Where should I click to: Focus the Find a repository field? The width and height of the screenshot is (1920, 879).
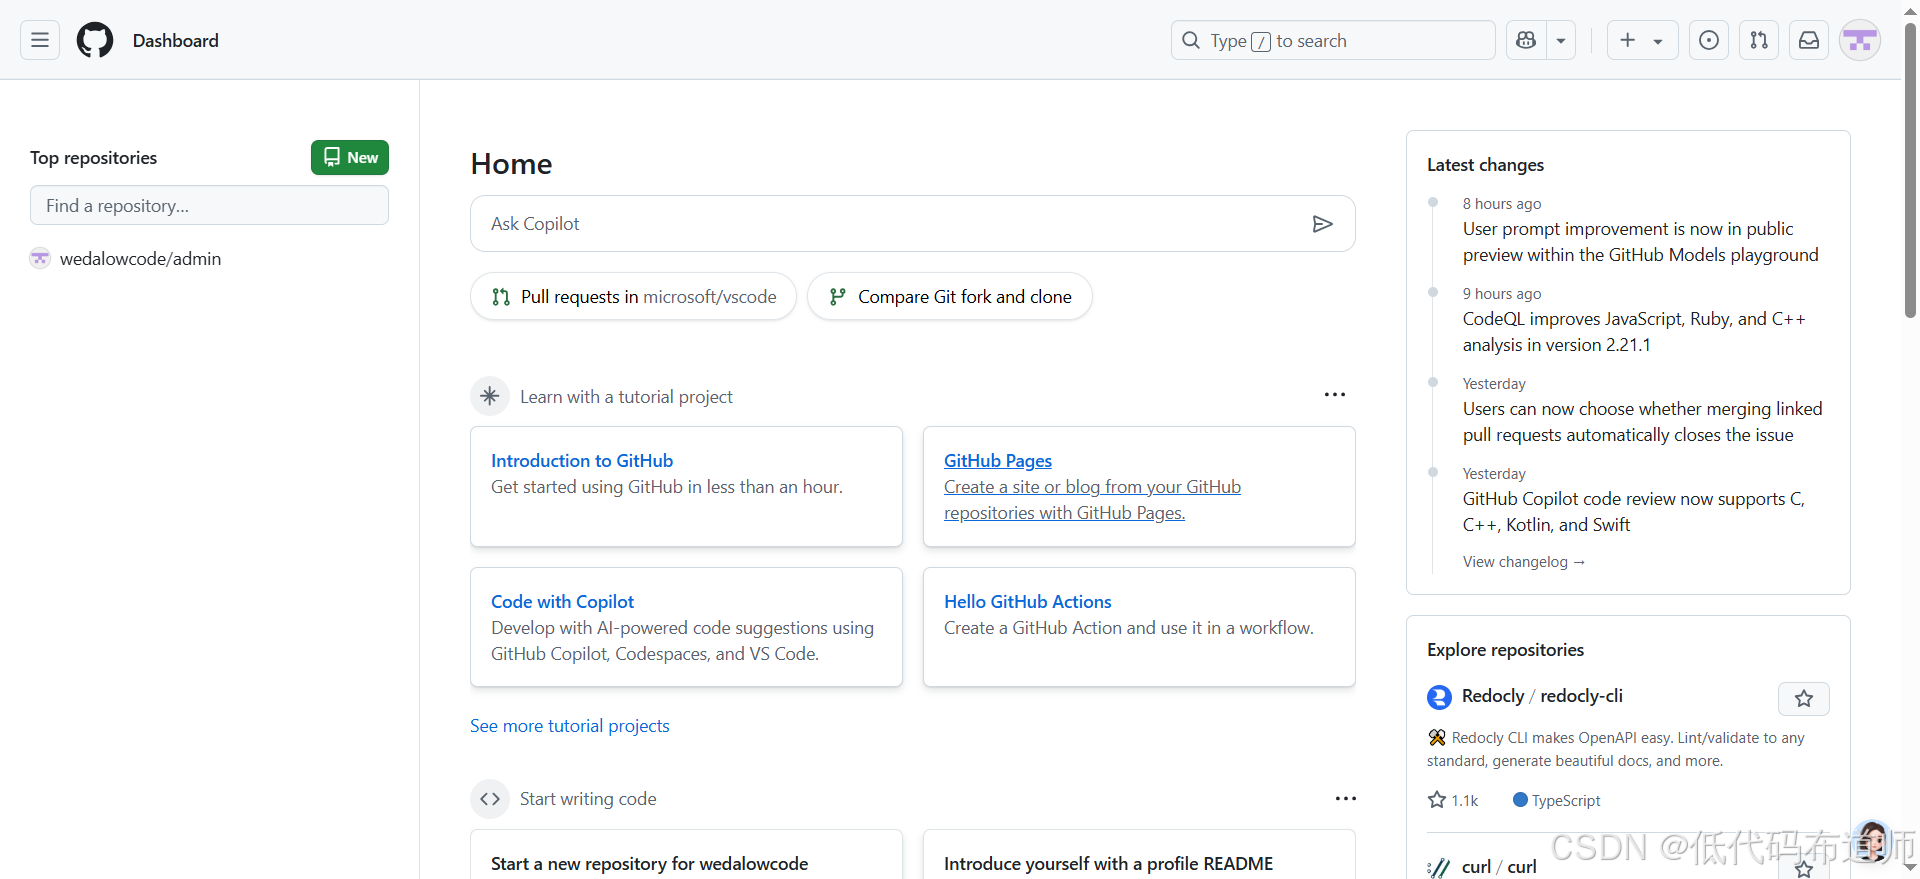click(209, 205)
